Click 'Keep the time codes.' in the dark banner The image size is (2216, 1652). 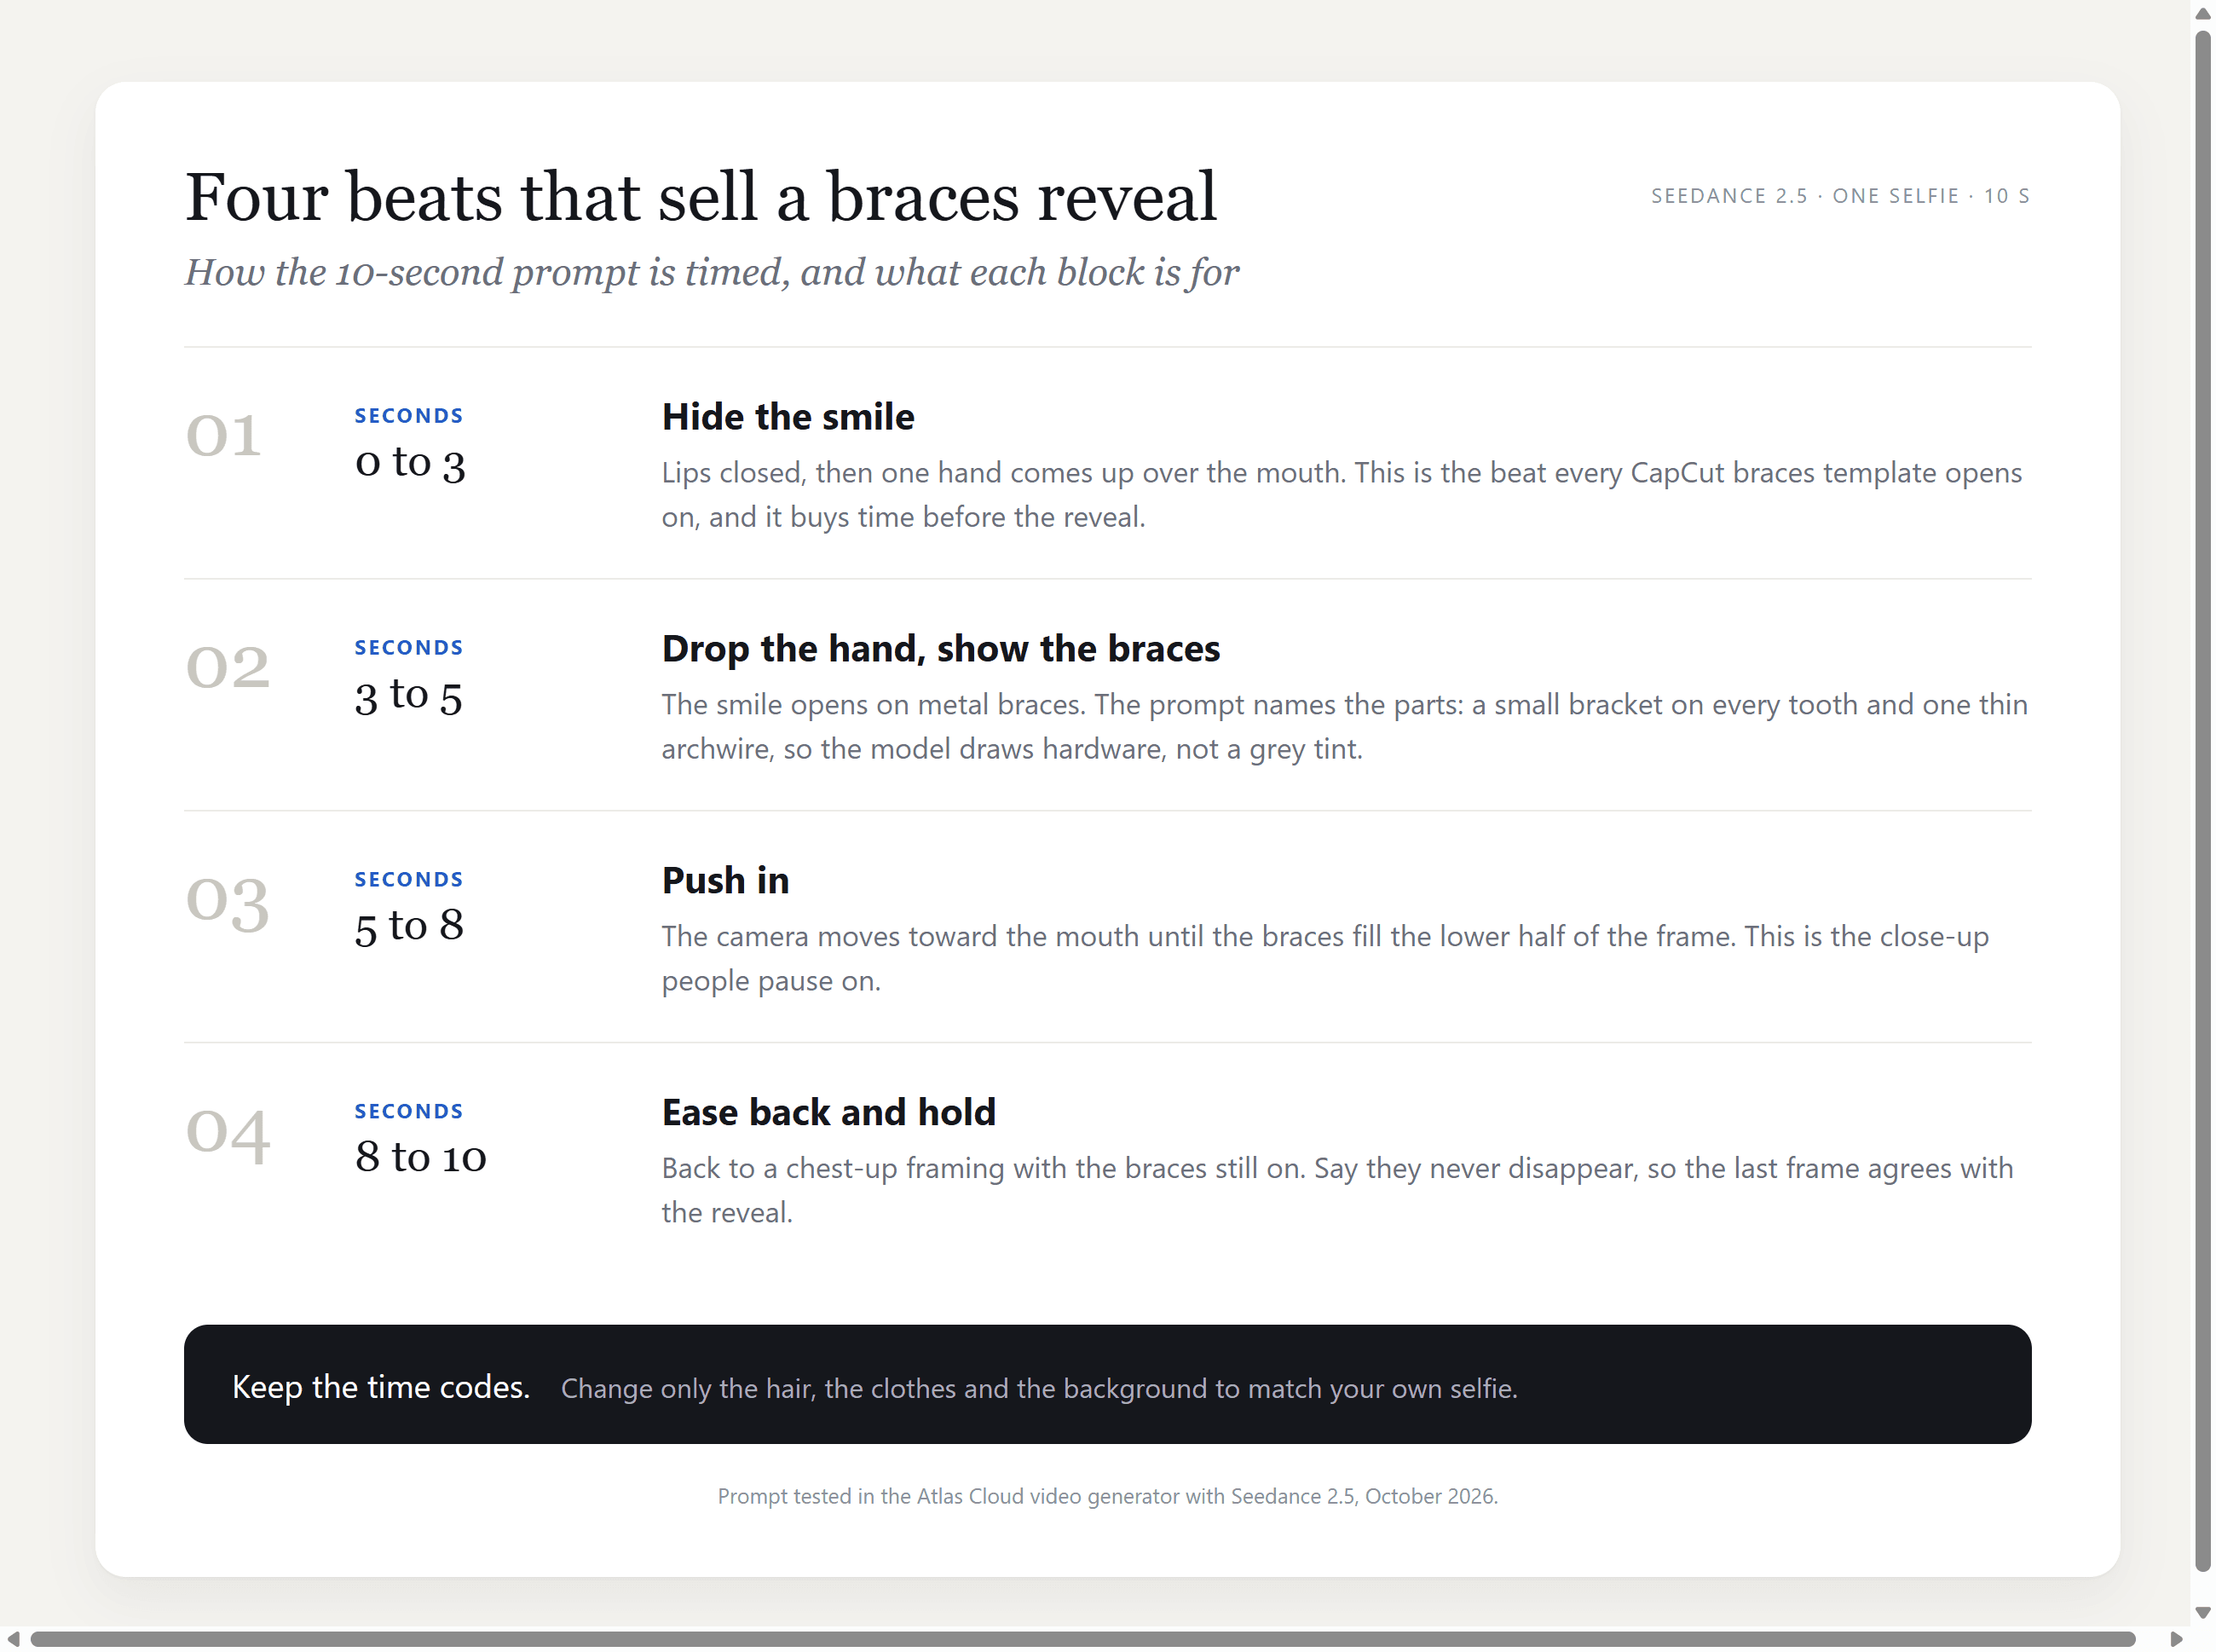tap(381, 1387)
